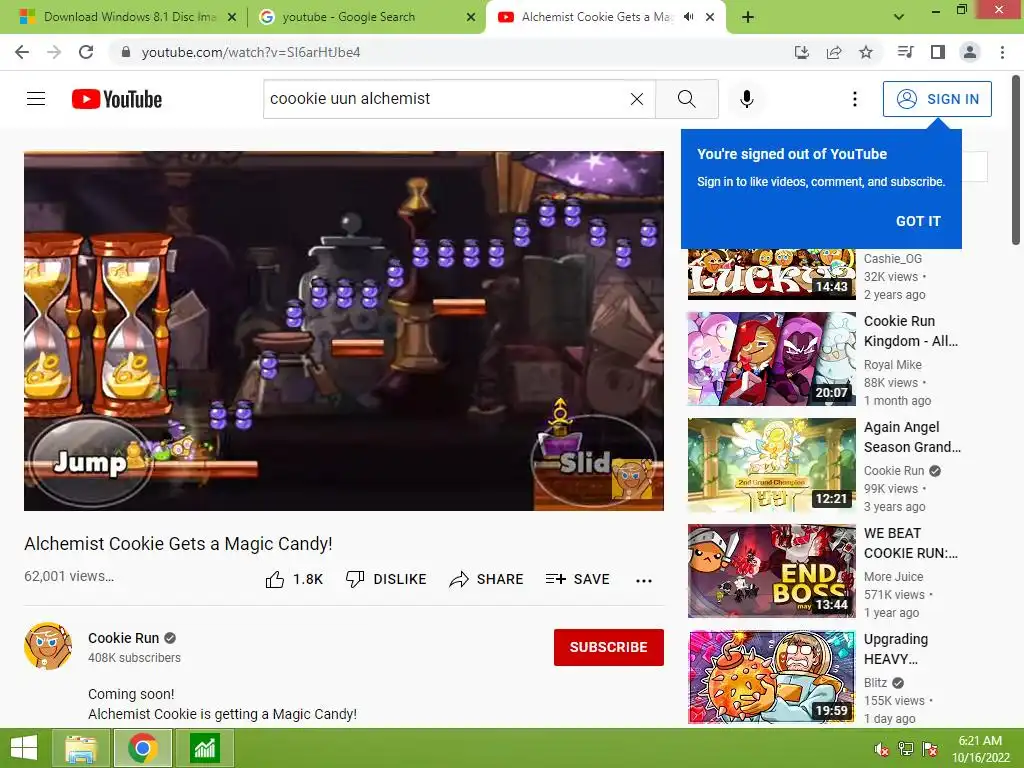This screenshot has width=1024, height=768.
Task: Click the magnifier search button
Action: pyautogui.click(x=686, y=99)
